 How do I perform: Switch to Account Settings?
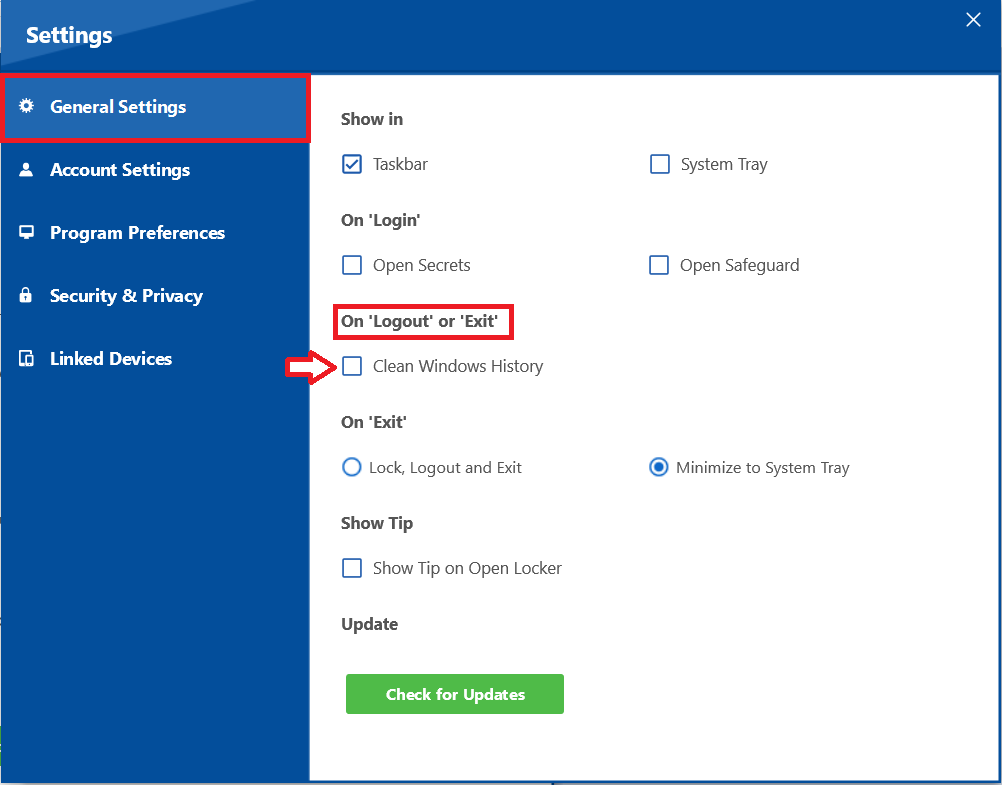[155, 170]
